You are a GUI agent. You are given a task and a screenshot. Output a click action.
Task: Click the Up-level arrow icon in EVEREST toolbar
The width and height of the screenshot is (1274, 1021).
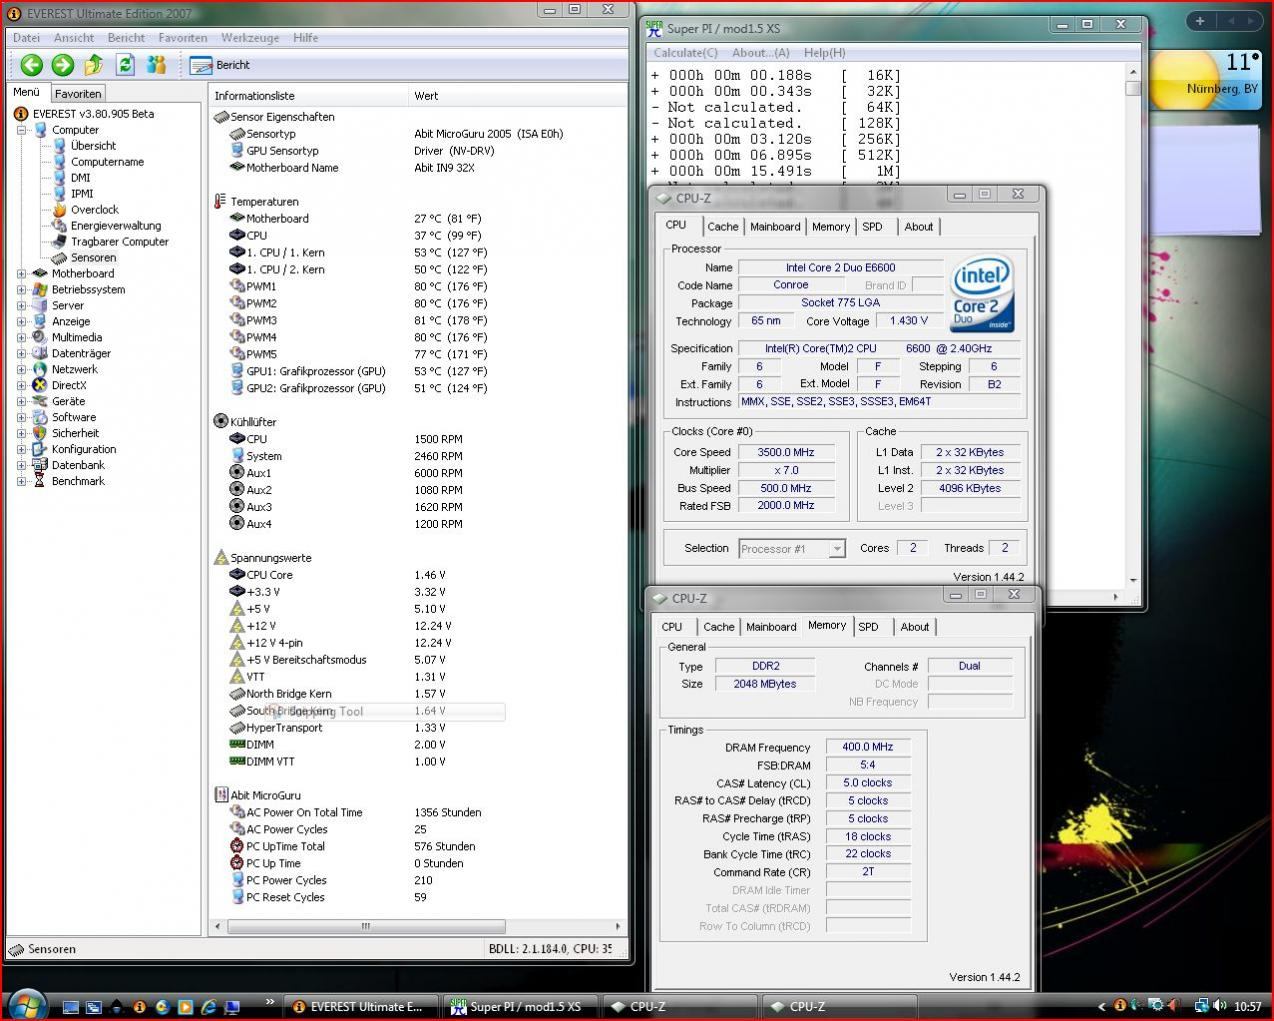pos(93,65)
